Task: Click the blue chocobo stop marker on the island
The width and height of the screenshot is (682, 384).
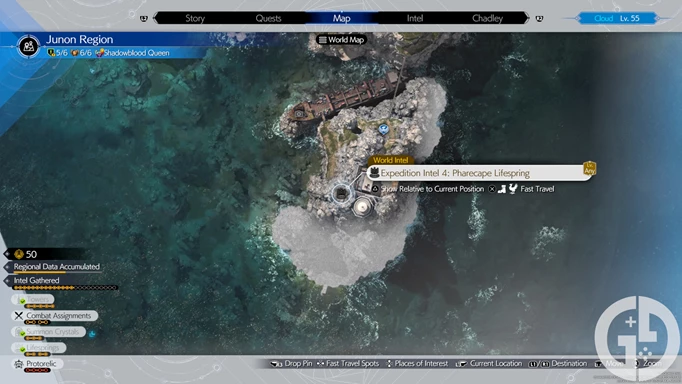Action: tap(383, 129)
